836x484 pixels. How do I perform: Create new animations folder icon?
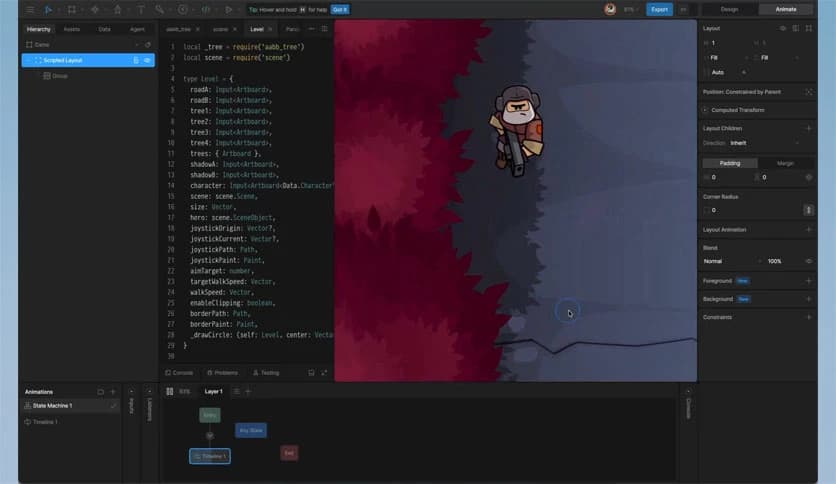point(100,392)
